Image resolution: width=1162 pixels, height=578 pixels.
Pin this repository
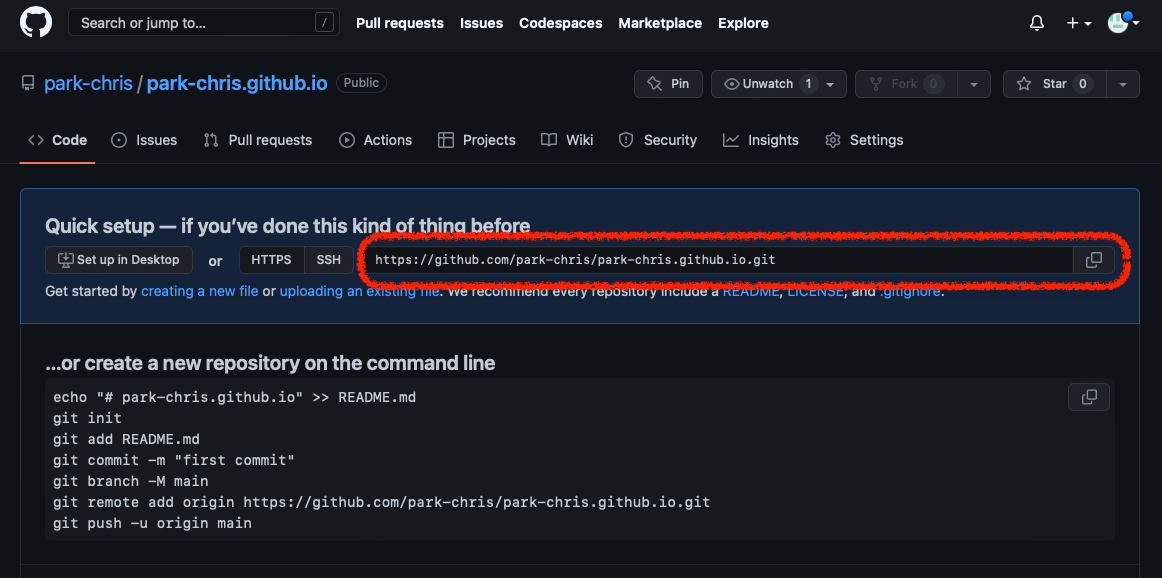(668, 84)
